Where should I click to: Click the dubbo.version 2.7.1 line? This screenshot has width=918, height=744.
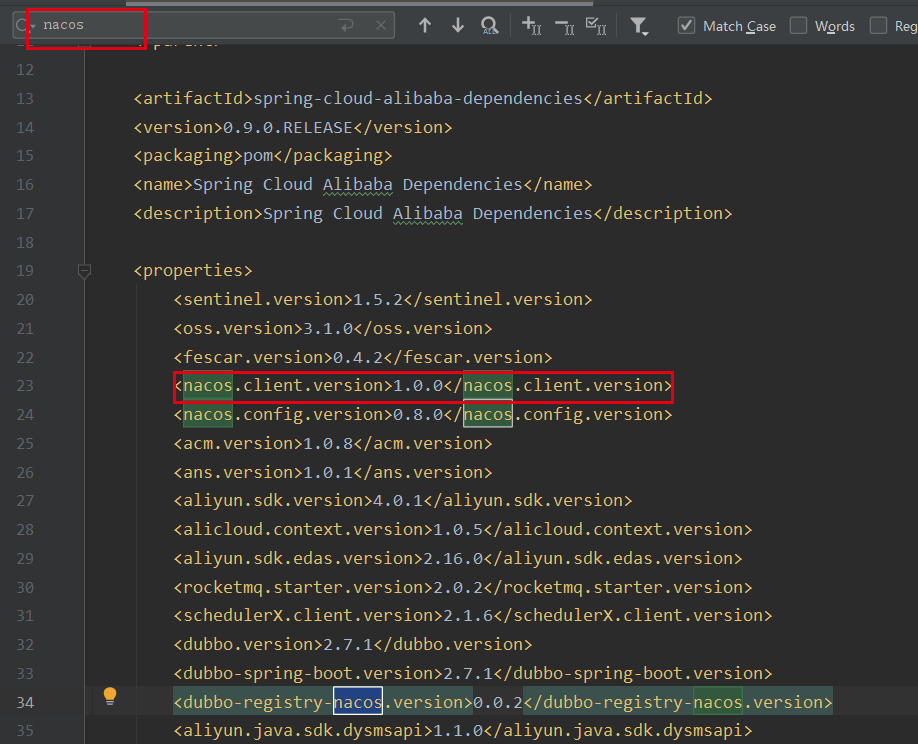[x=353, y=644]
